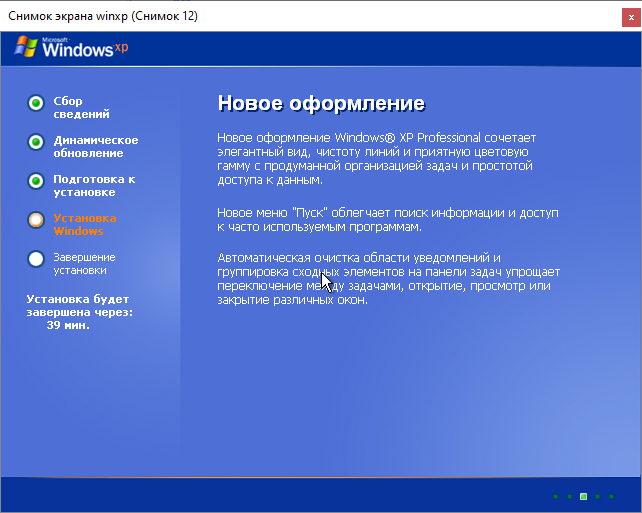Click the window title Снимок экрана winxp
Viewport: 642px width, 513px height.
103,16
